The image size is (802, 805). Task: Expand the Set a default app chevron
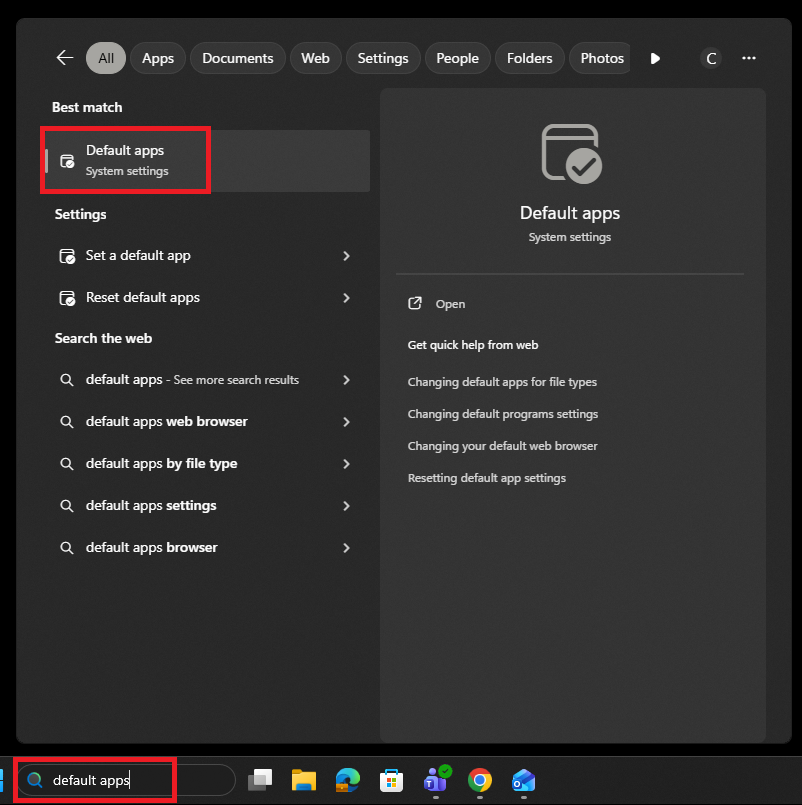click(x=347, y=256)
